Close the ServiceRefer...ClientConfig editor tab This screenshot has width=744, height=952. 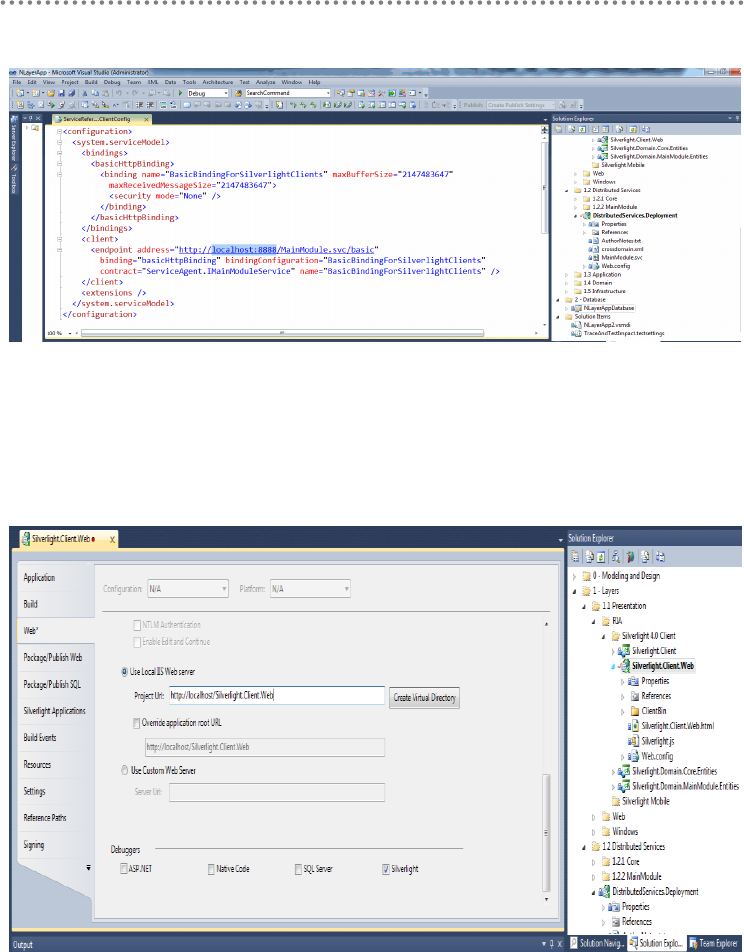coord(146,120)
